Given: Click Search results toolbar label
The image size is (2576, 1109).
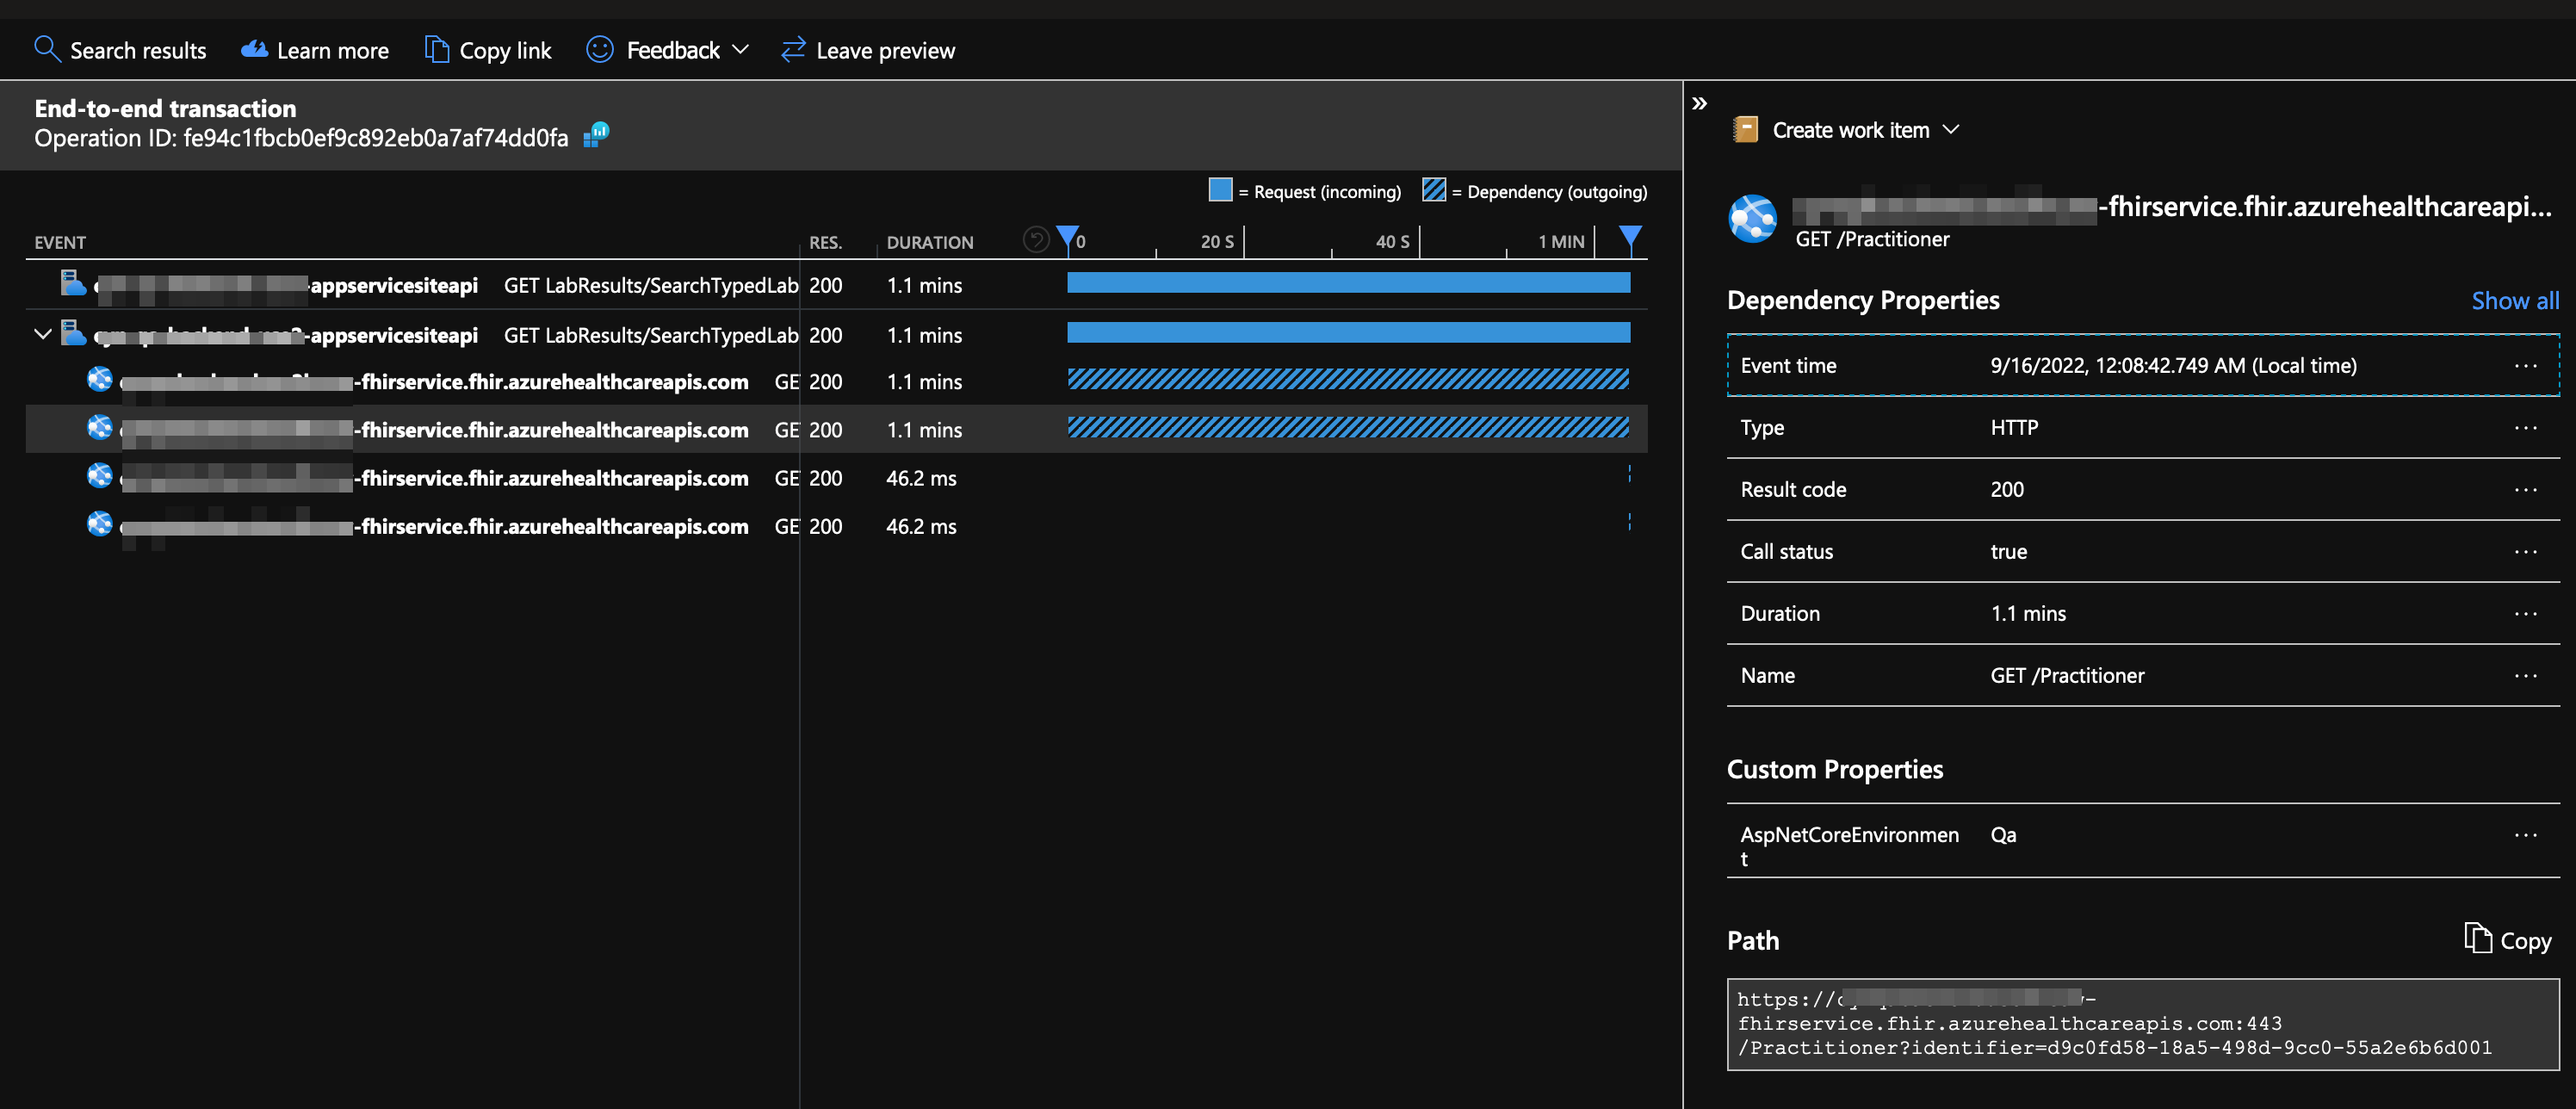Looking at the screenshot, I should (138, 50).
